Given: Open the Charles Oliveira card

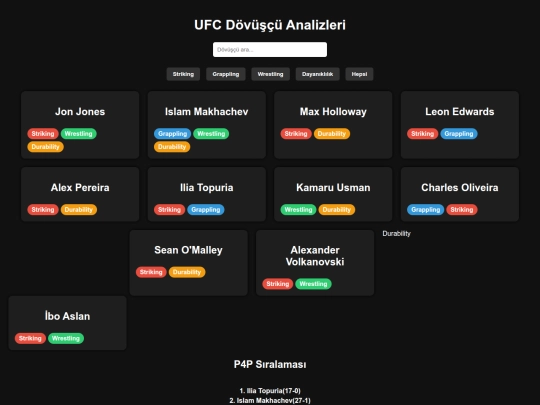Looking at the screenshot, I should (x=460, y=194).
